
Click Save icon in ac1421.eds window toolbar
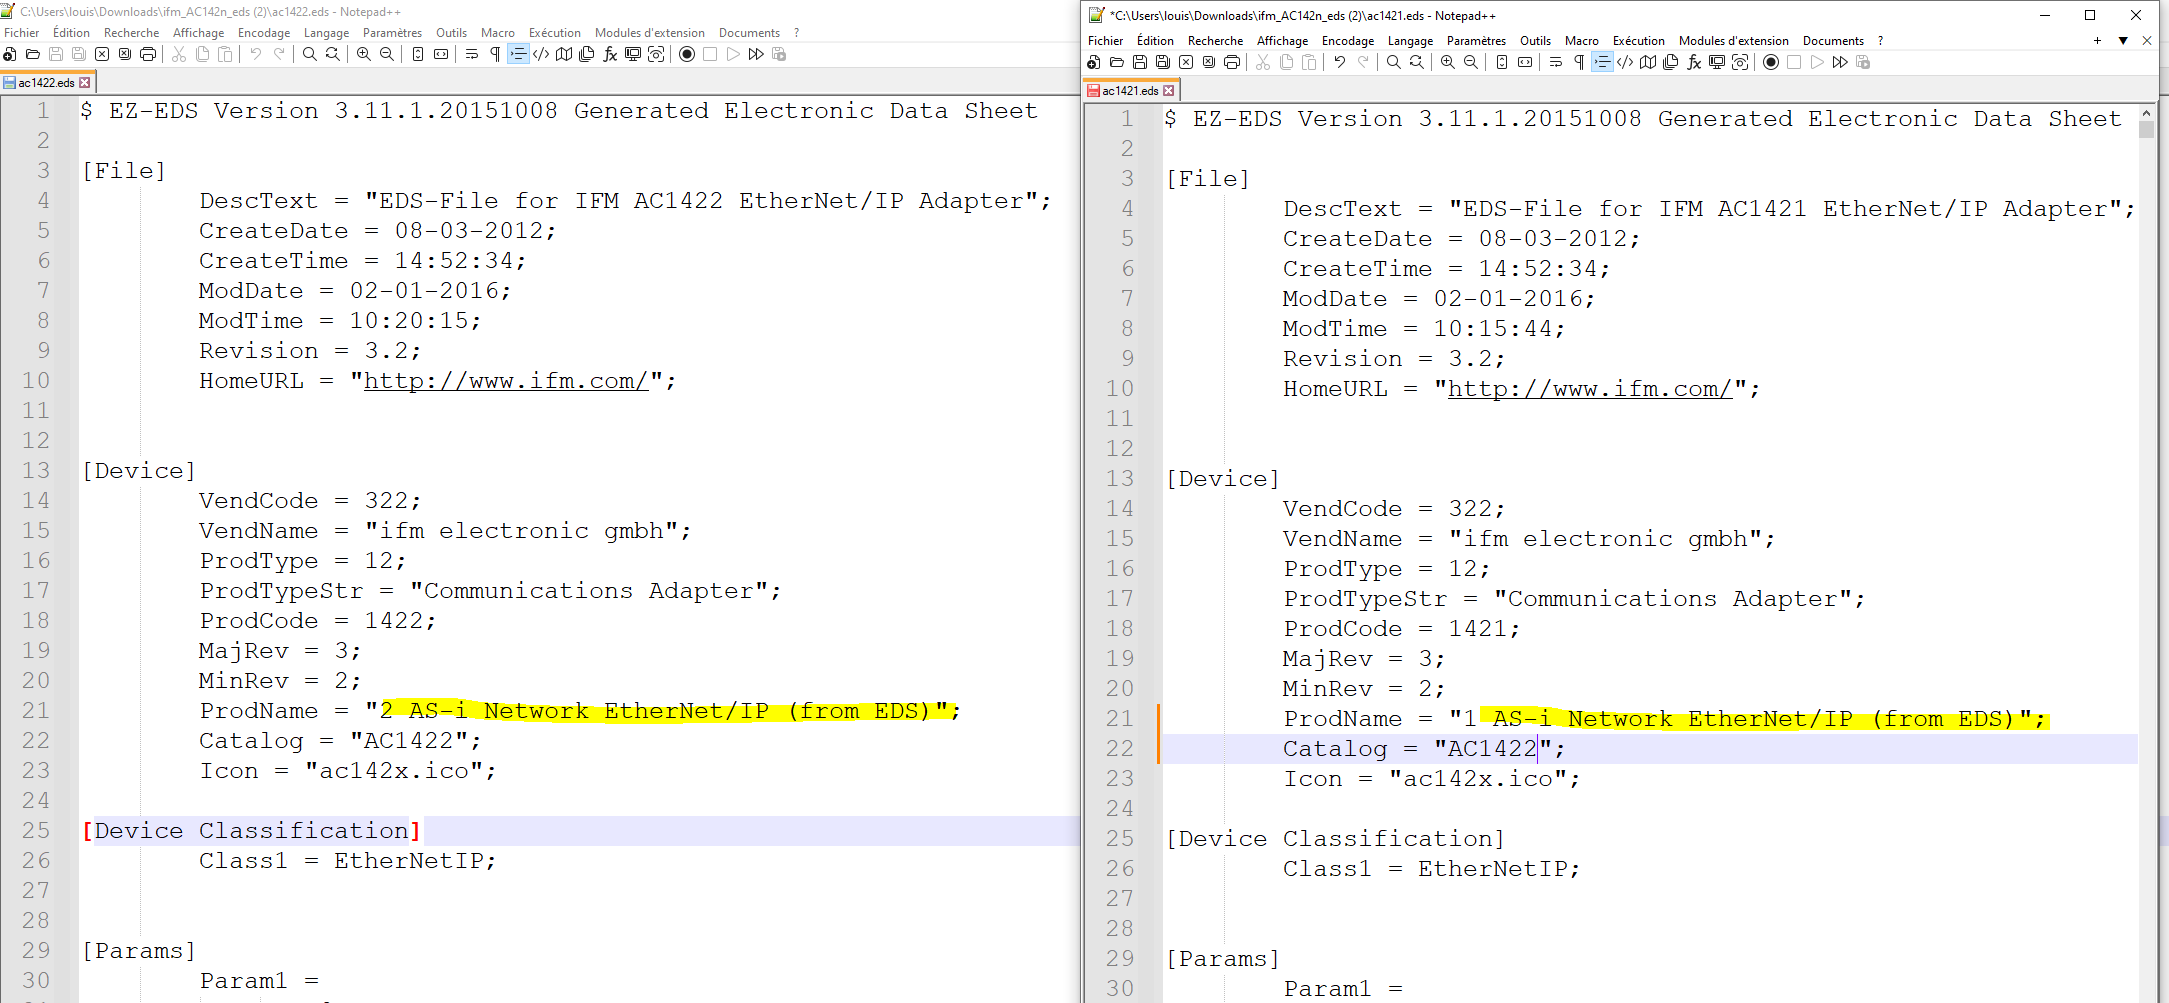[1140, 62]
